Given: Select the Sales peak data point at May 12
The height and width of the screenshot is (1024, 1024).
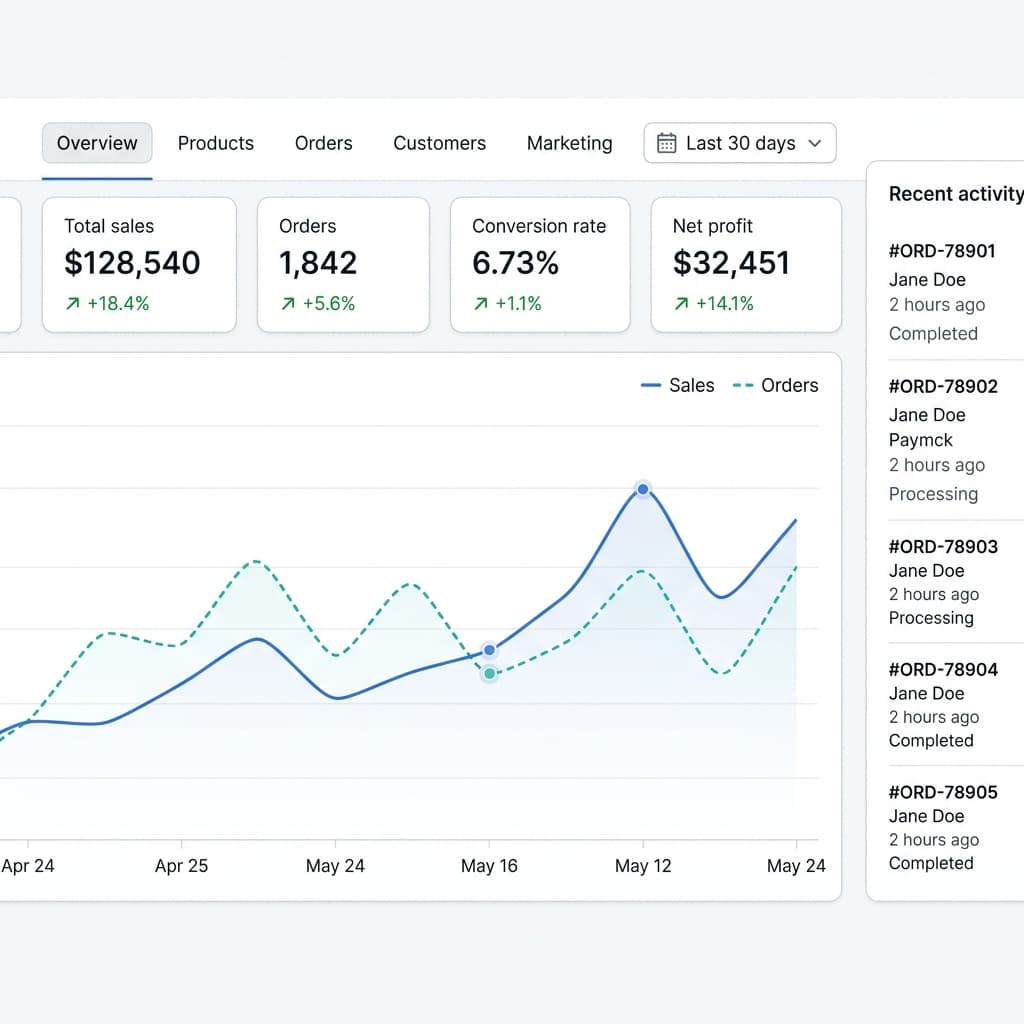Looking at the screenshot, I should point(643,489).
